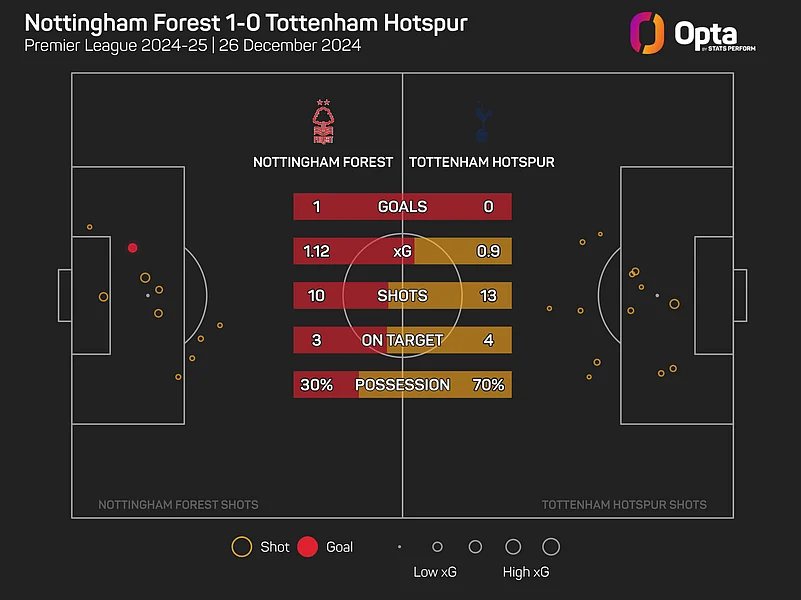801x600 pixels.
Task: Click the Nottingham Forest club crest
Action: coord(323,122)
